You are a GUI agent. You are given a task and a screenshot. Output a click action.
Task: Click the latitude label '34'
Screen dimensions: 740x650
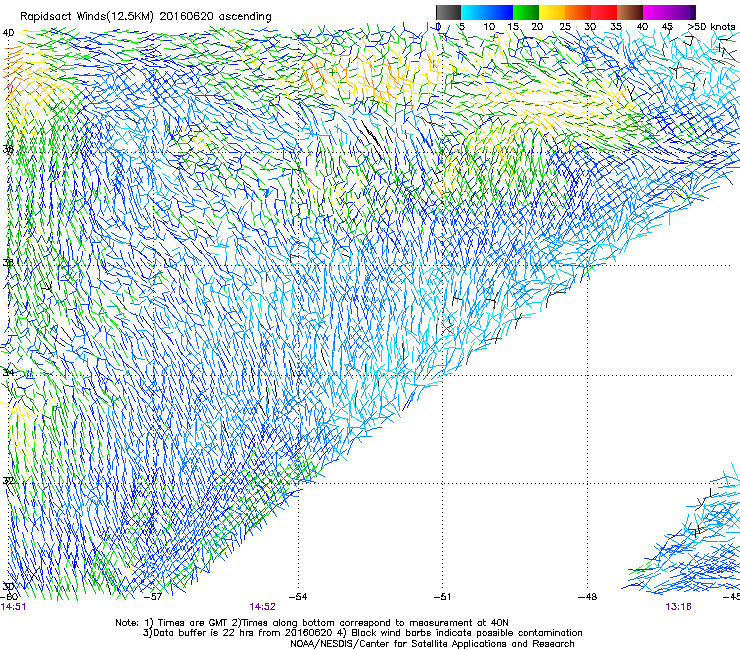[8, 372]
